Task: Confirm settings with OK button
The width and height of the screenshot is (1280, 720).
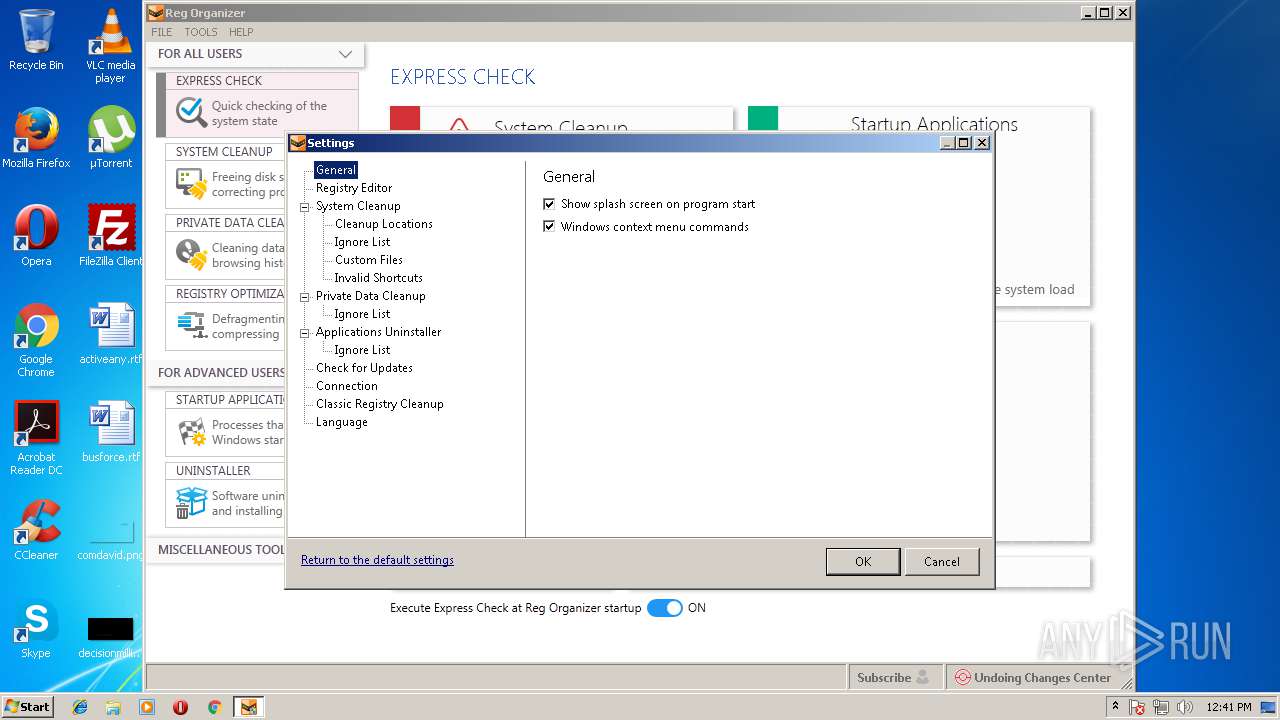Action: (863, 562)
